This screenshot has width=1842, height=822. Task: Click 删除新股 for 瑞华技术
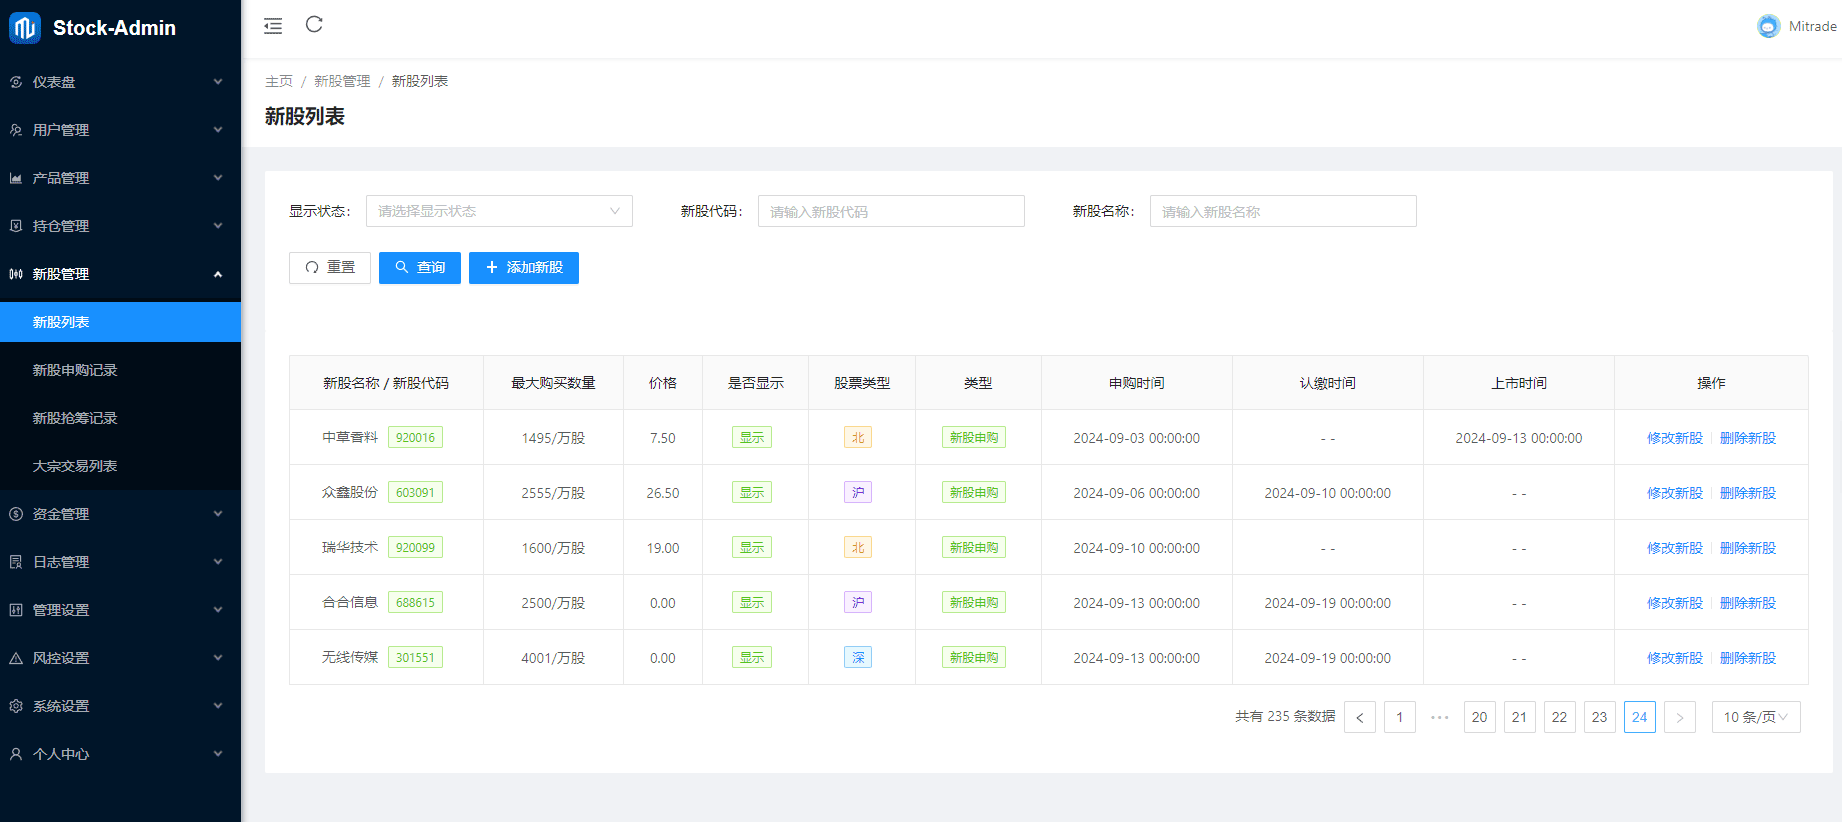(x=1748, y=548)
